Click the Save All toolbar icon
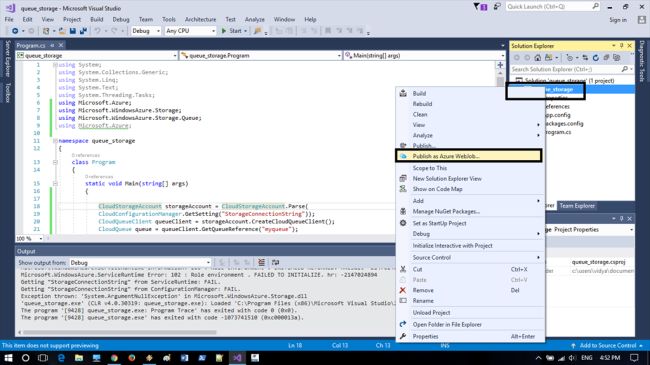The image size is (650, 365). pos(83,31)
